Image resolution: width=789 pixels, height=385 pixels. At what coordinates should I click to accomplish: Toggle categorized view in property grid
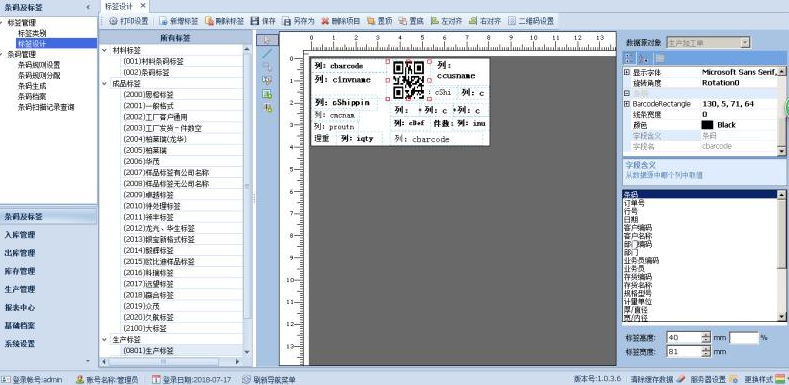(629, 58)
